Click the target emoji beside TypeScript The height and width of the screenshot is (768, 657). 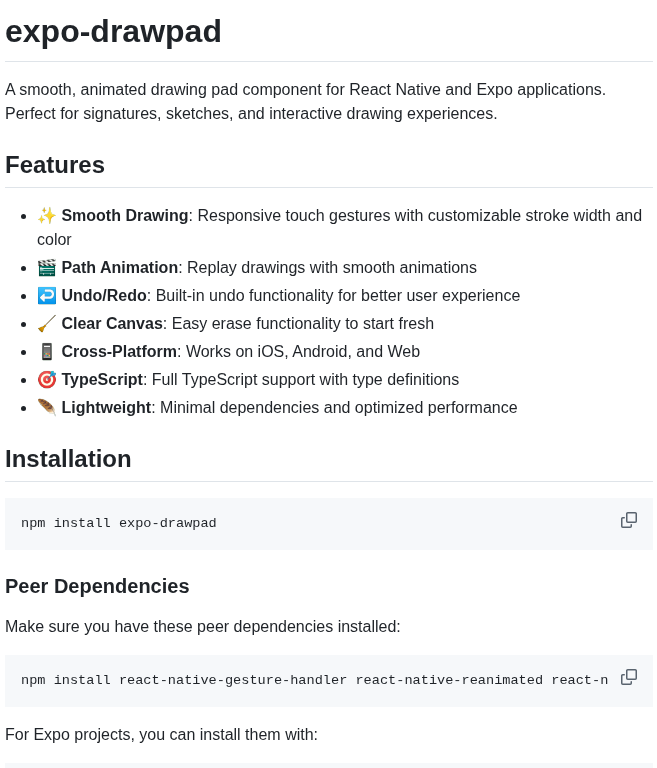point(47,380)
